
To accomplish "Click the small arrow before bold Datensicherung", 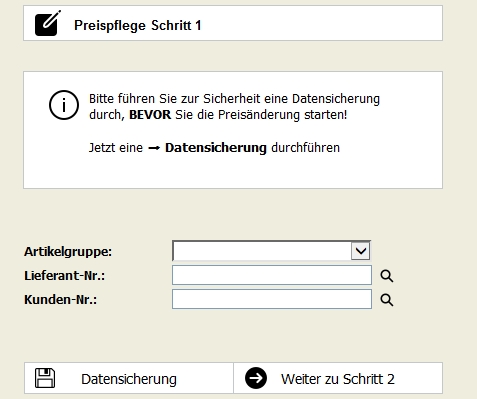I will (154, 148).
